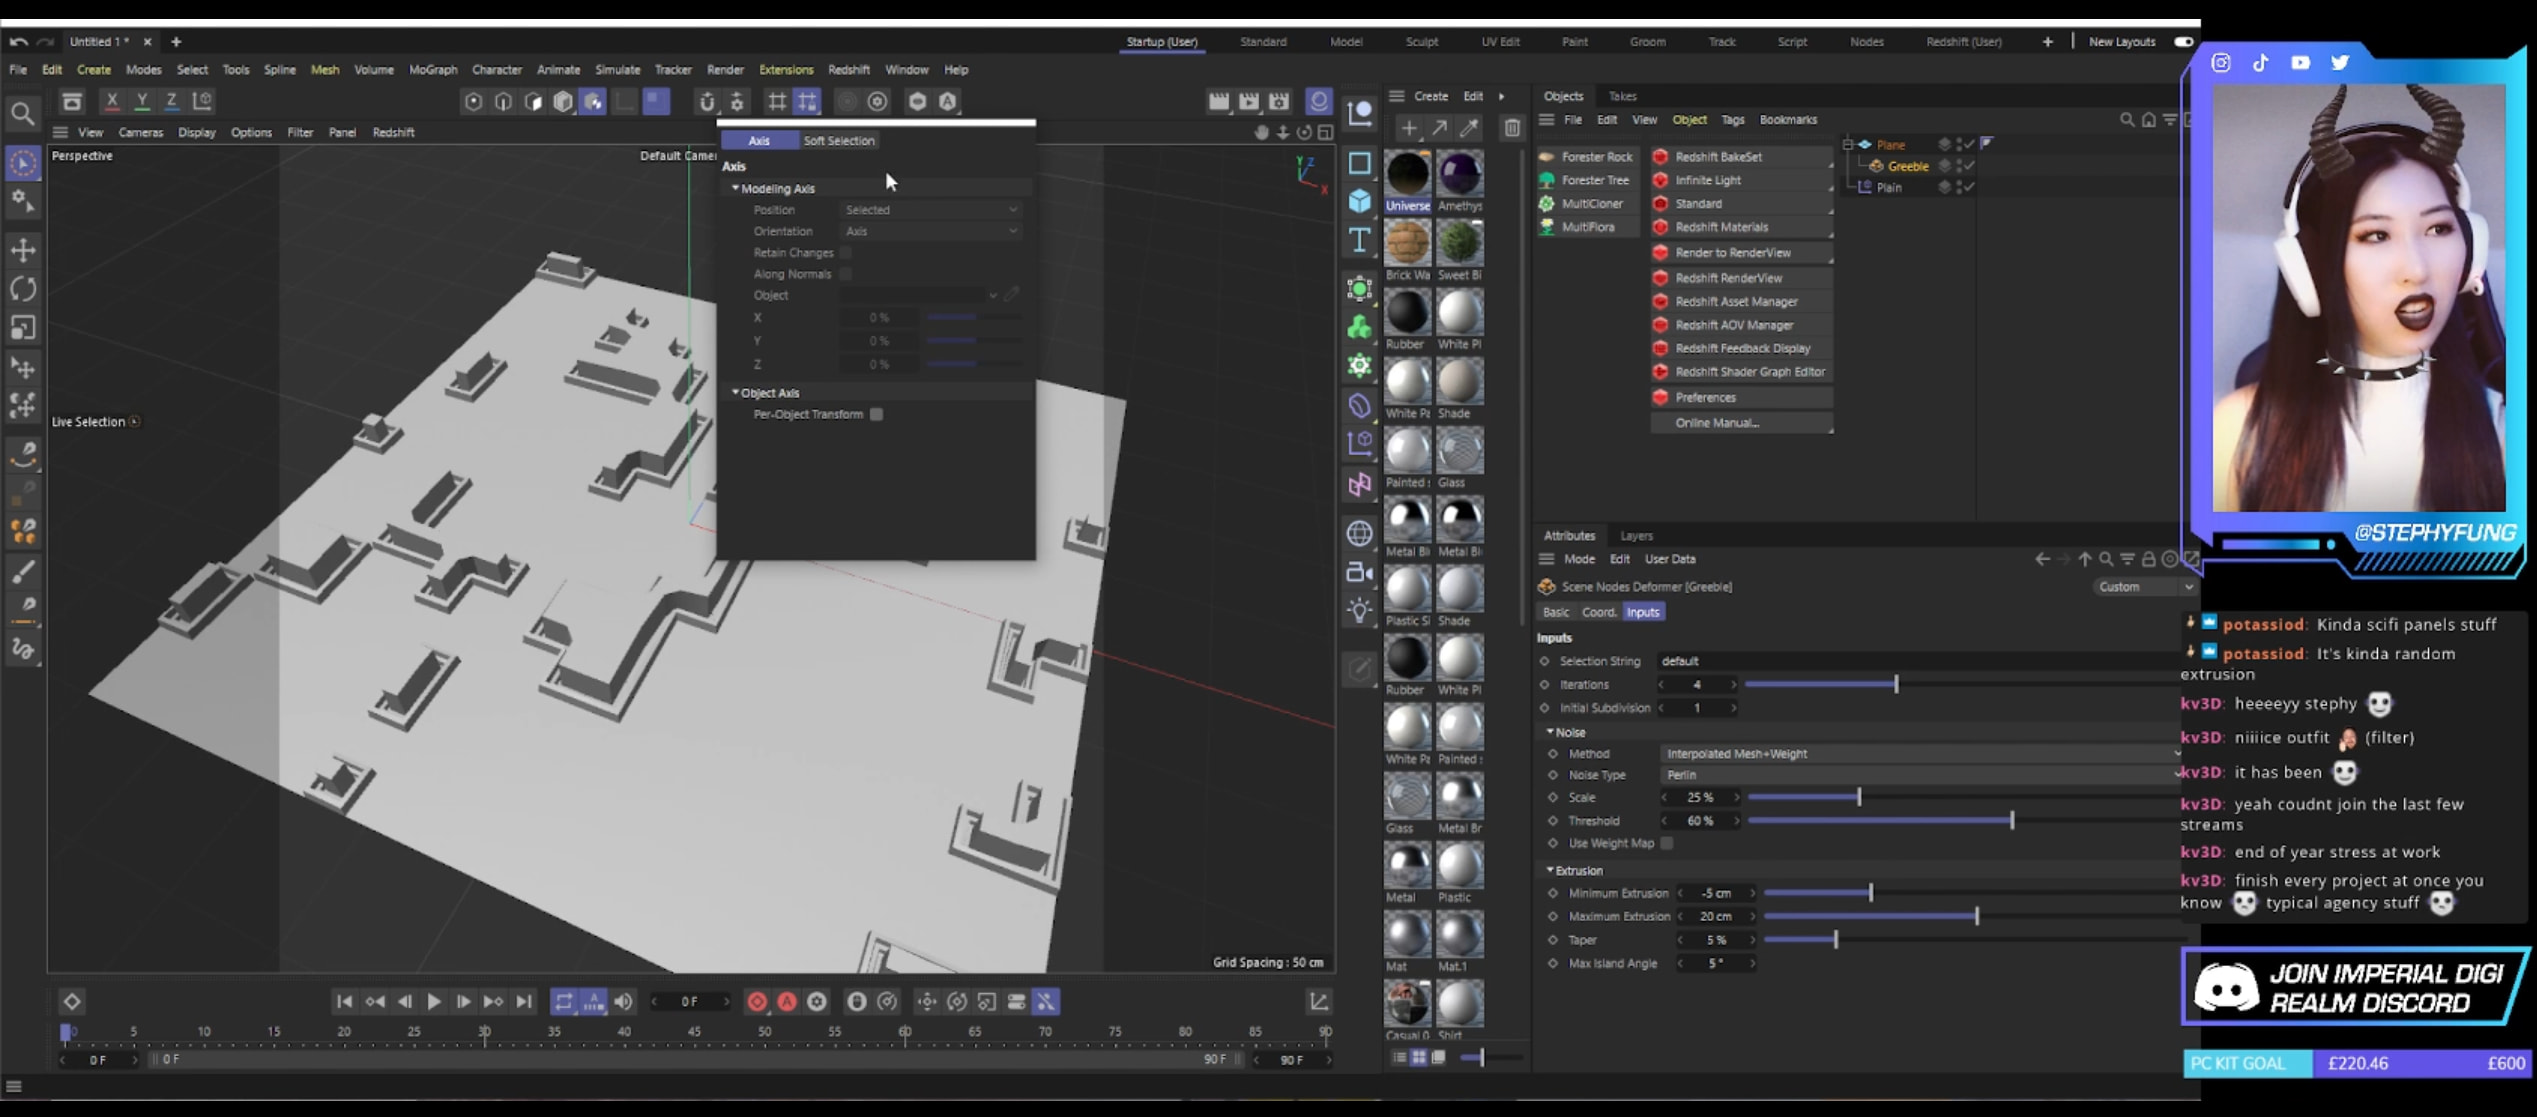
Task: Open the MoGraph menu
Action: [432, 70]
